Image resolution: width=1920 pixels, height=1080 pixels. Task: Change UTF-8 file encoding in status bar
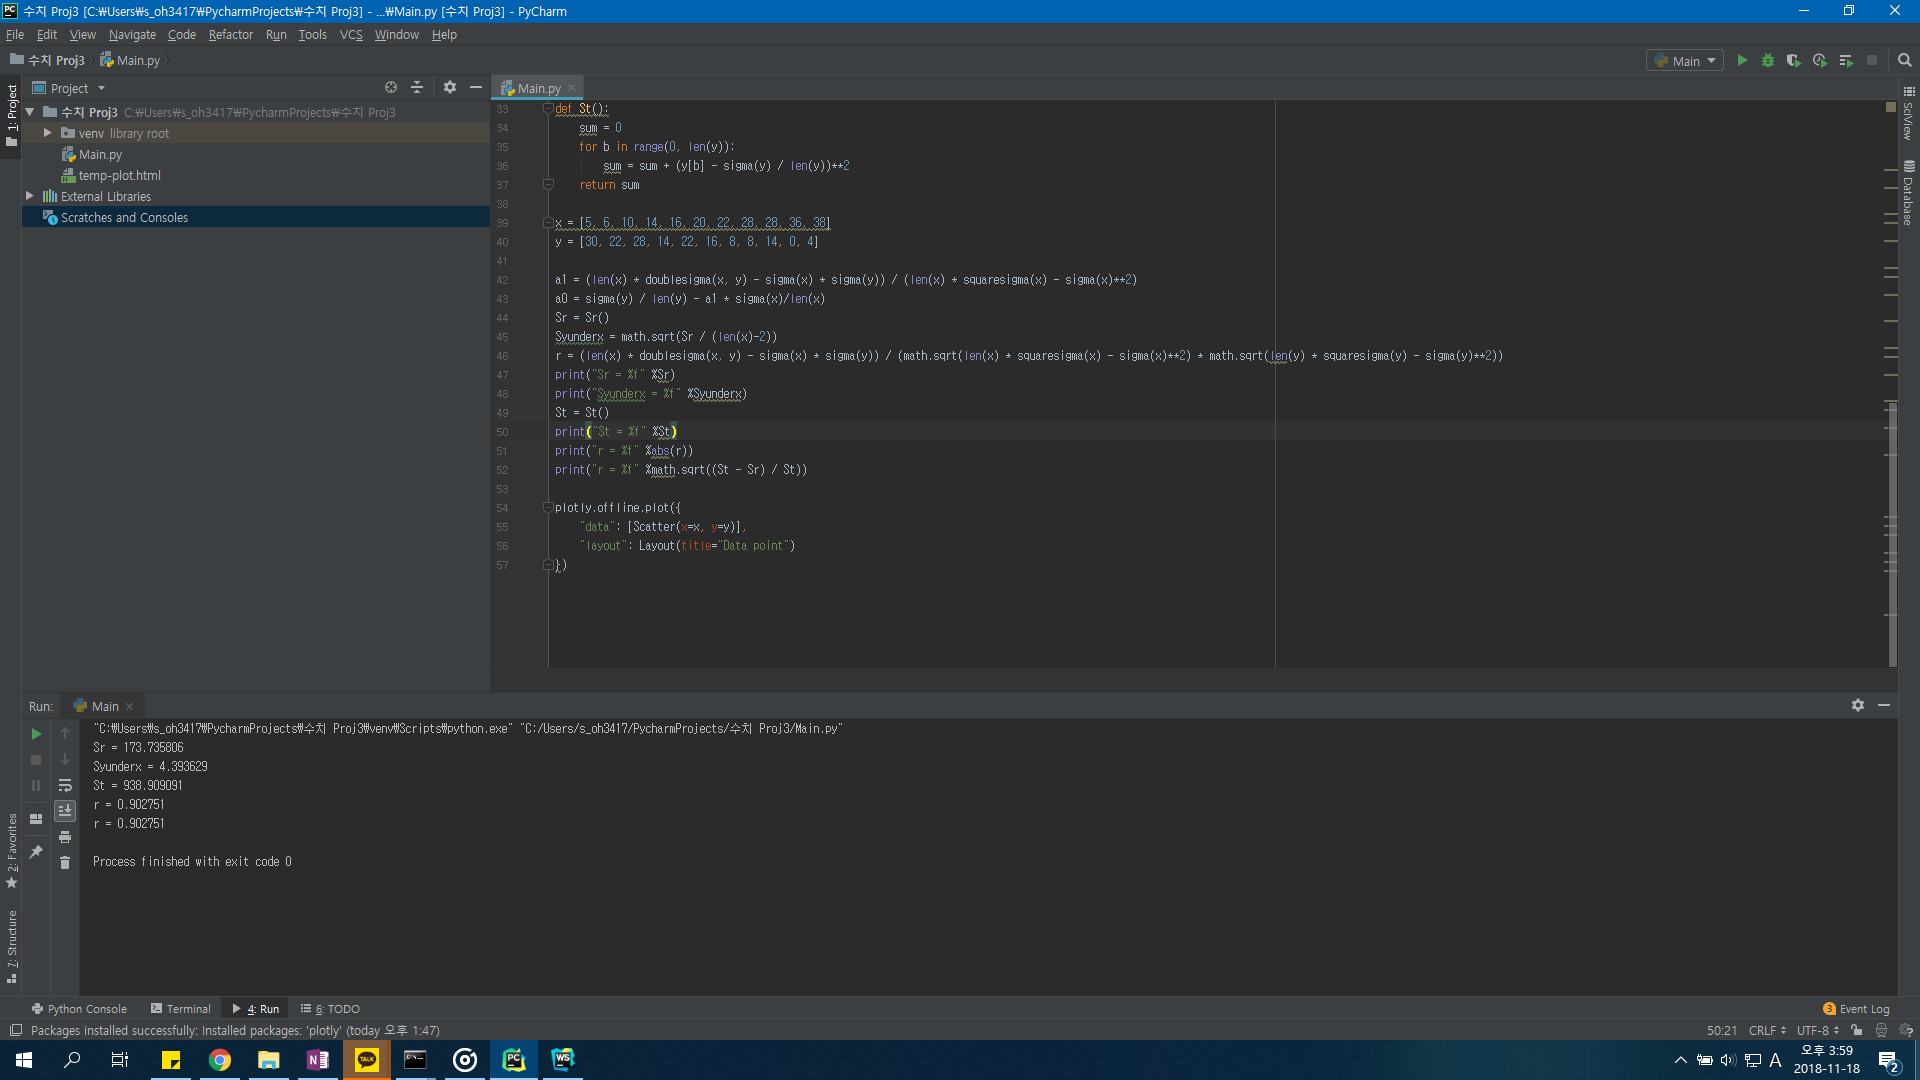[x=1818, y=1031]
